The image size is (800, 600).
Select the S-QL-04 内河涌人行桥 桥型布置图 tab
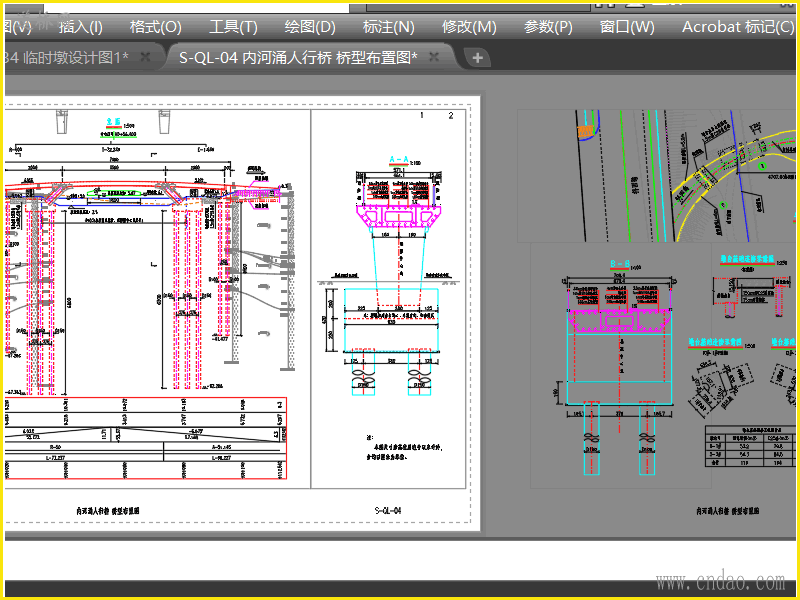coord(298,58)
